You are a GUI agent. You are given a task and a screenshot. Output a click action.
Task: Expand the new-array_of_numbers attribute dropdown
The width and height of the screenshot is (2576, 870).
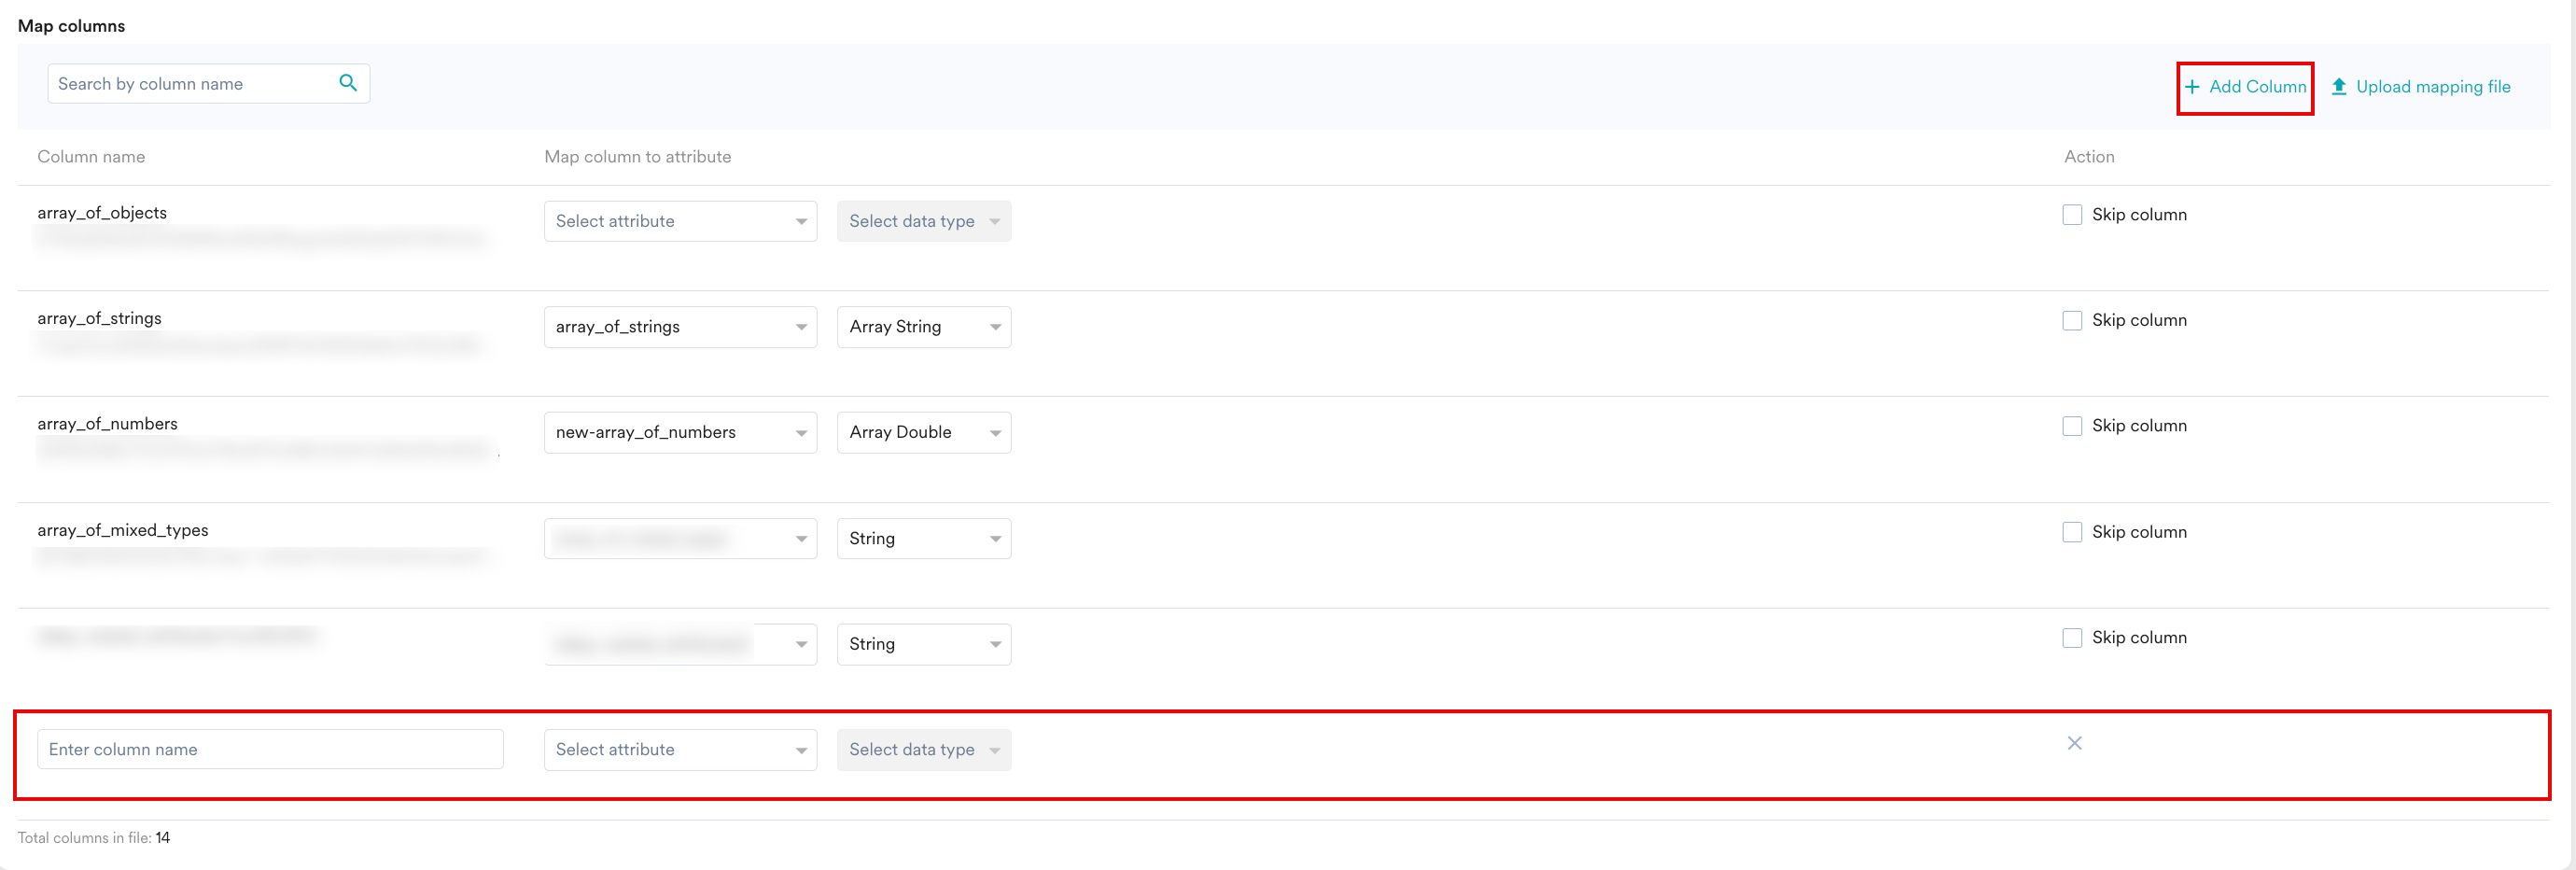[x=680, y=433]
